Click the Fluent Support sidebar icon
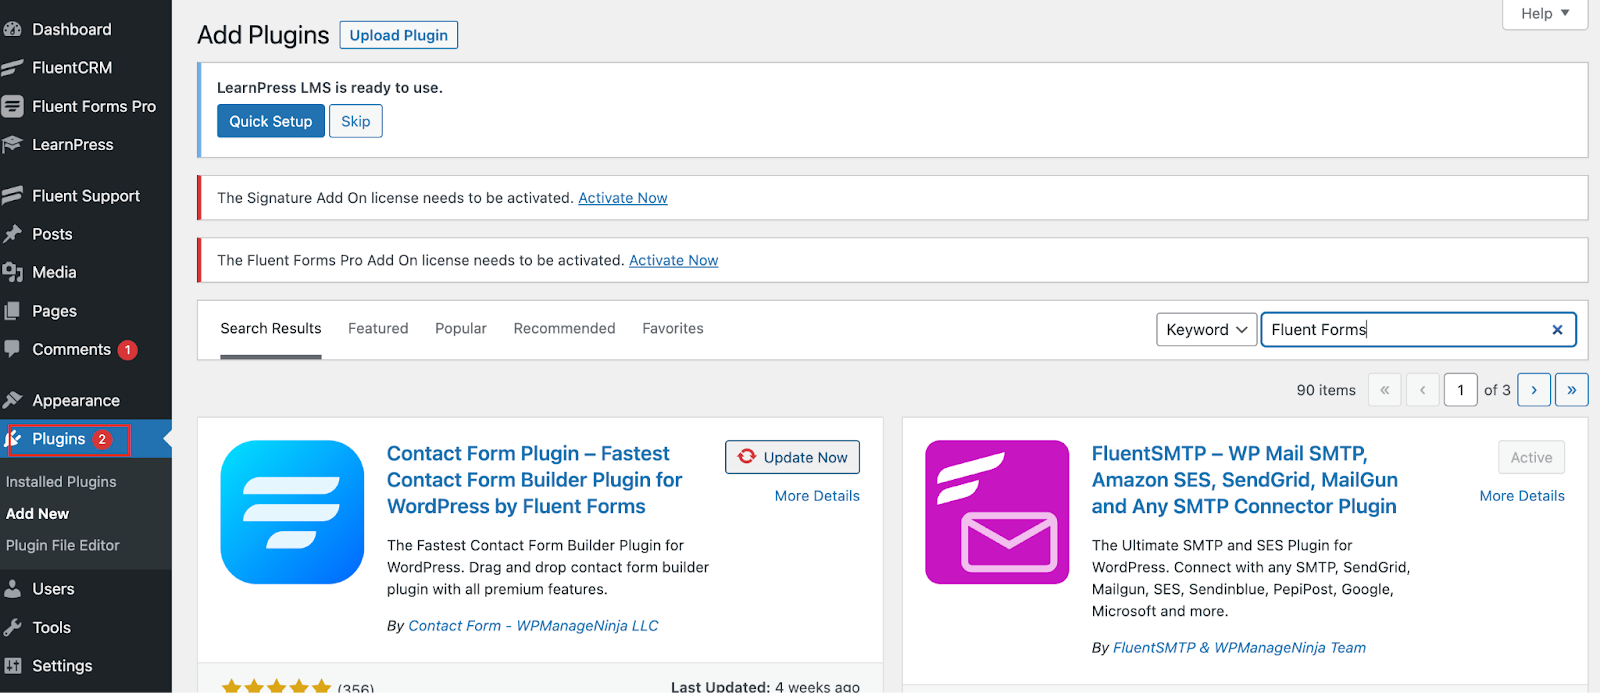 click(x=12, y=196)
